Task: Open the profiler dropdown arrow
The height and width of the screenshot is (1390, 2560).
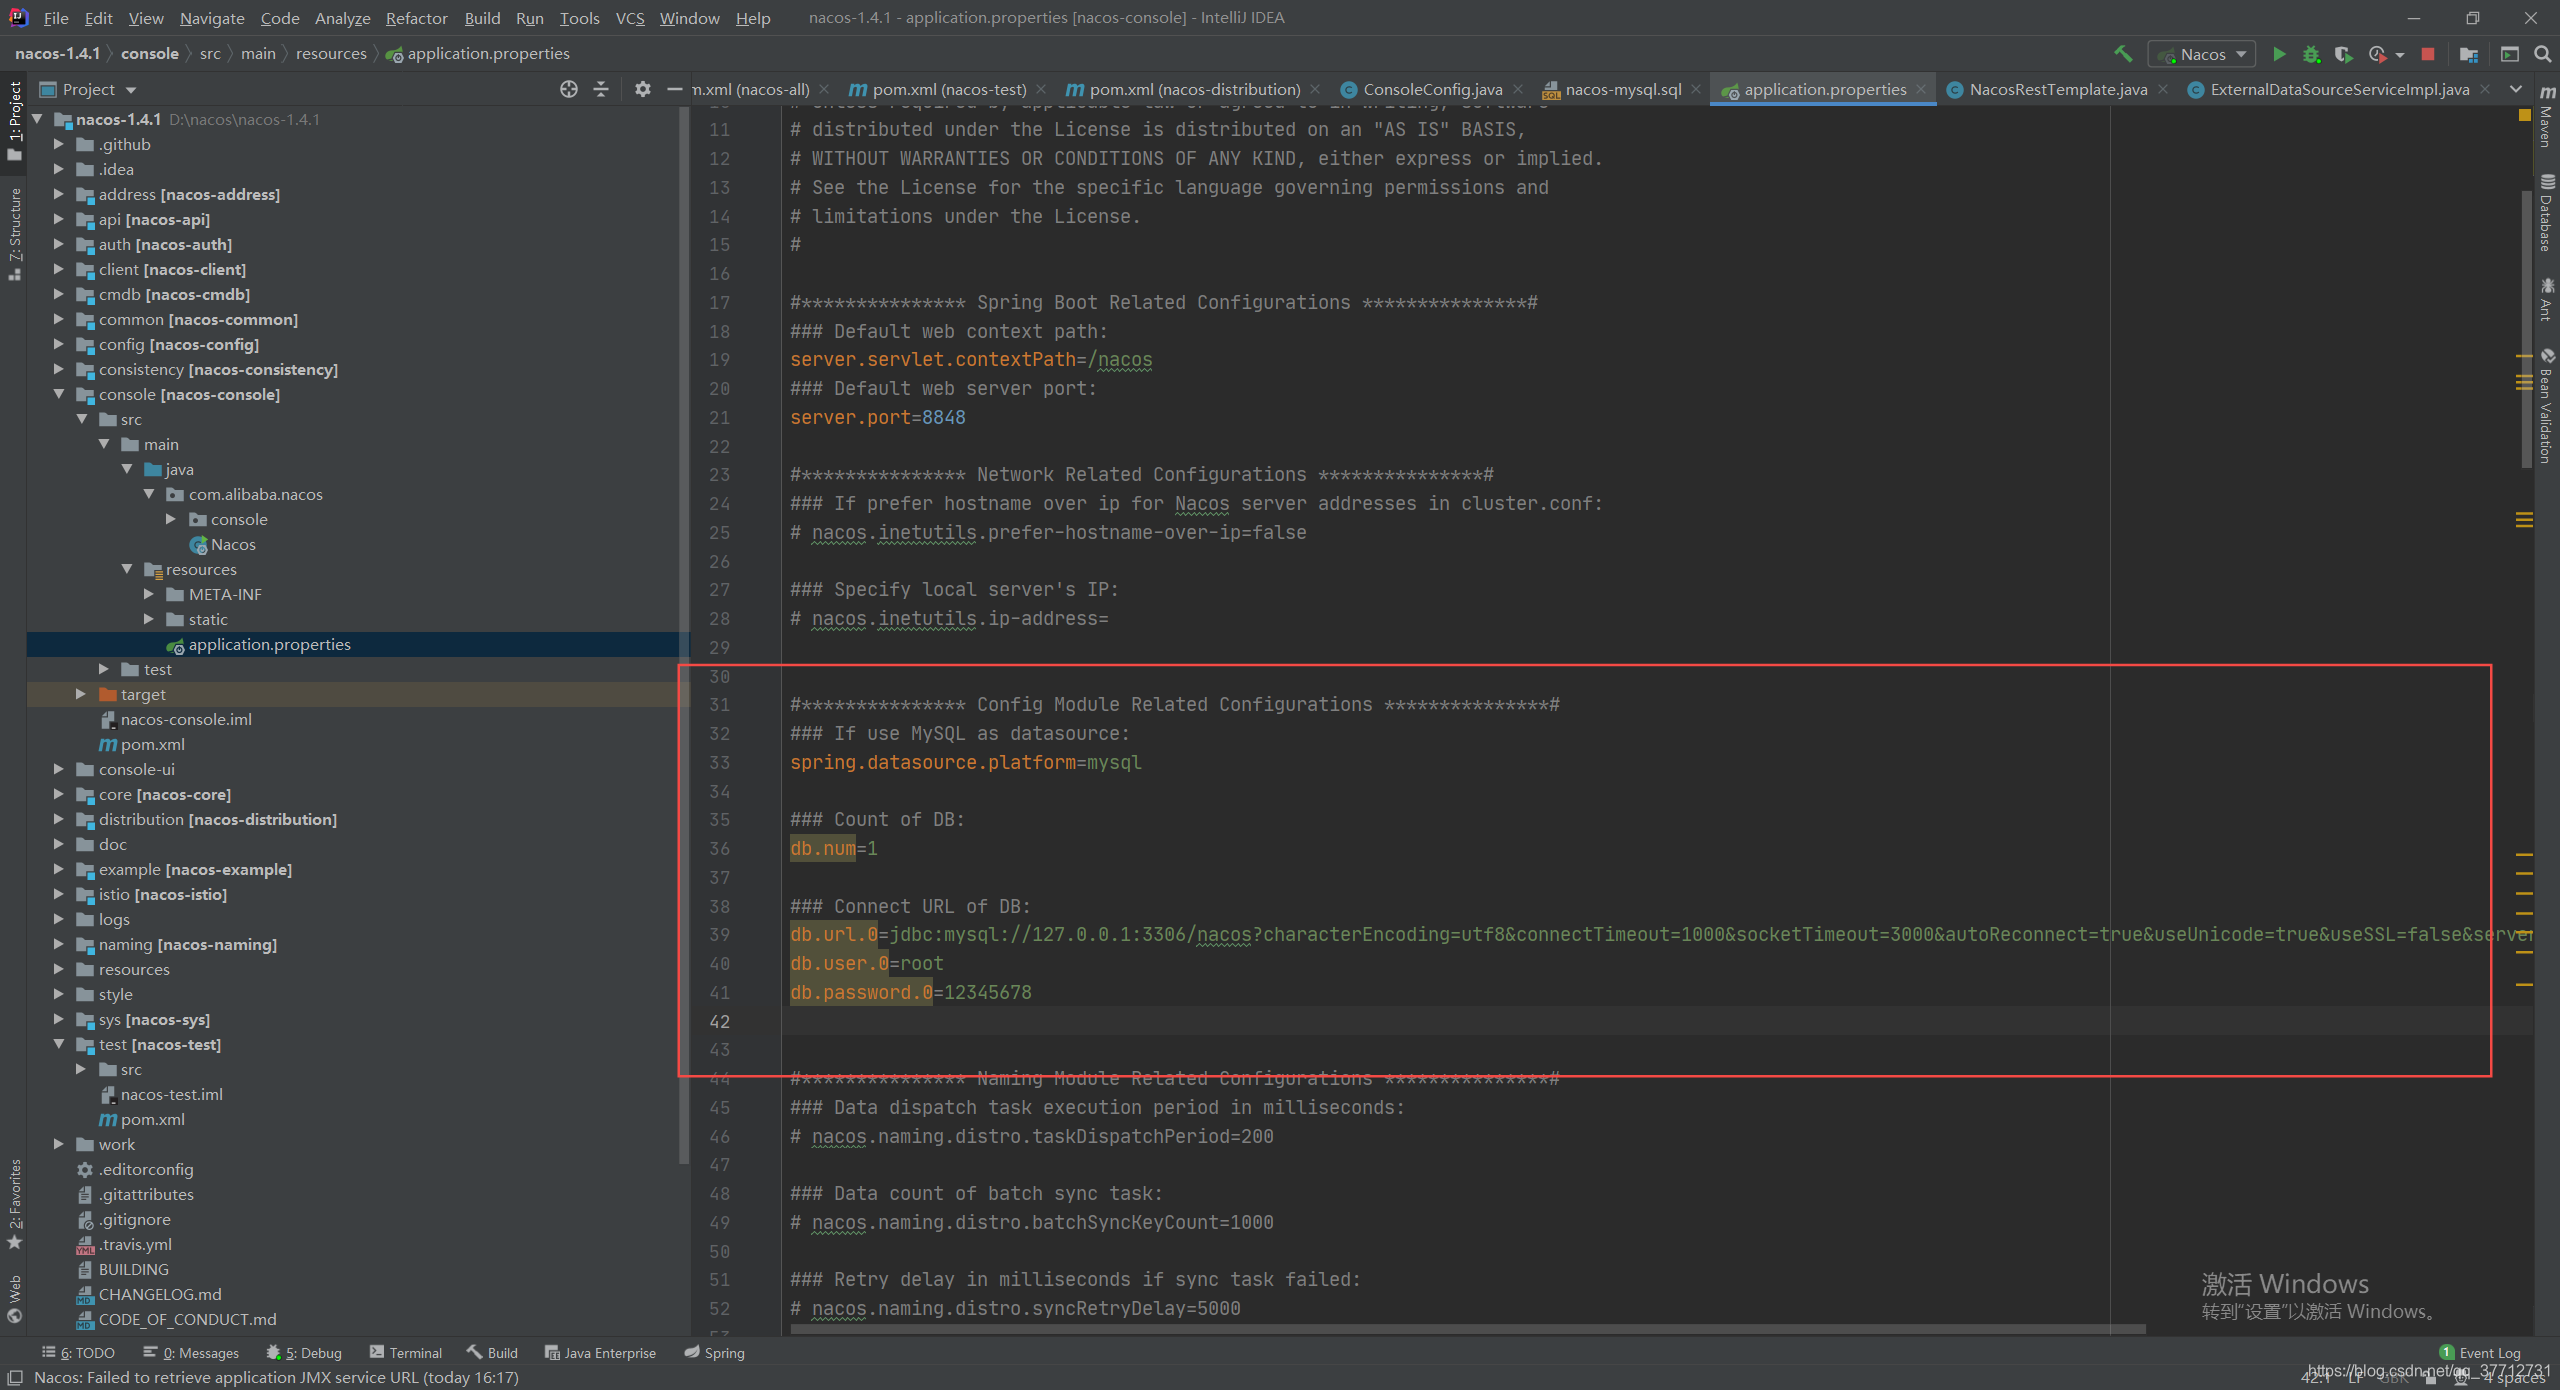Action: tap(2400, 55)
